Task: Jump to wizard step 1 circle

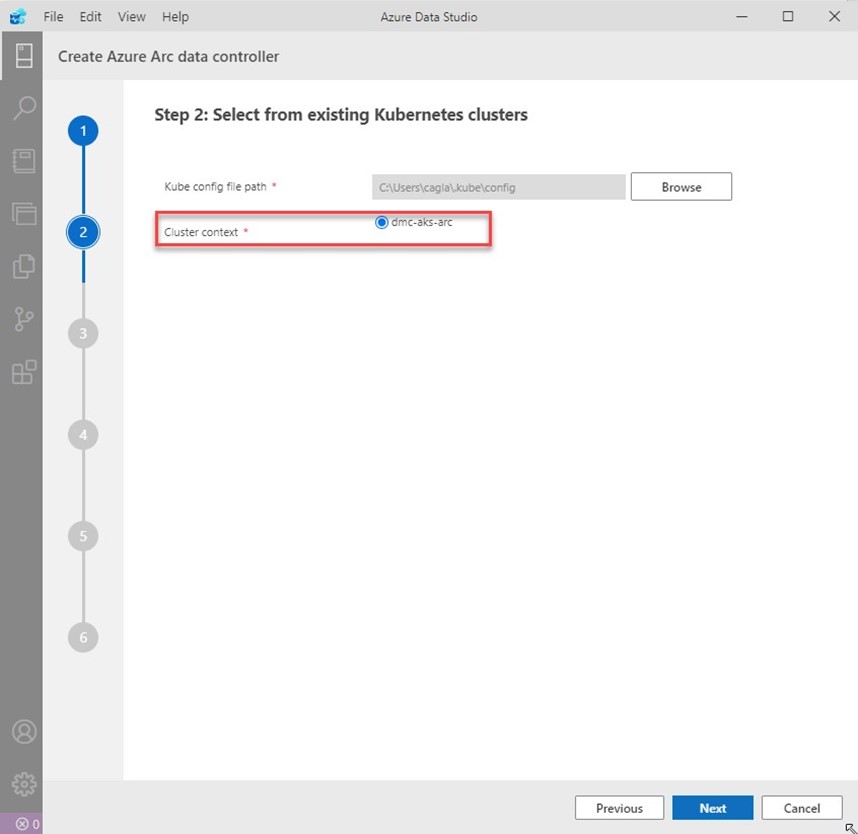Action: [83, 131]
